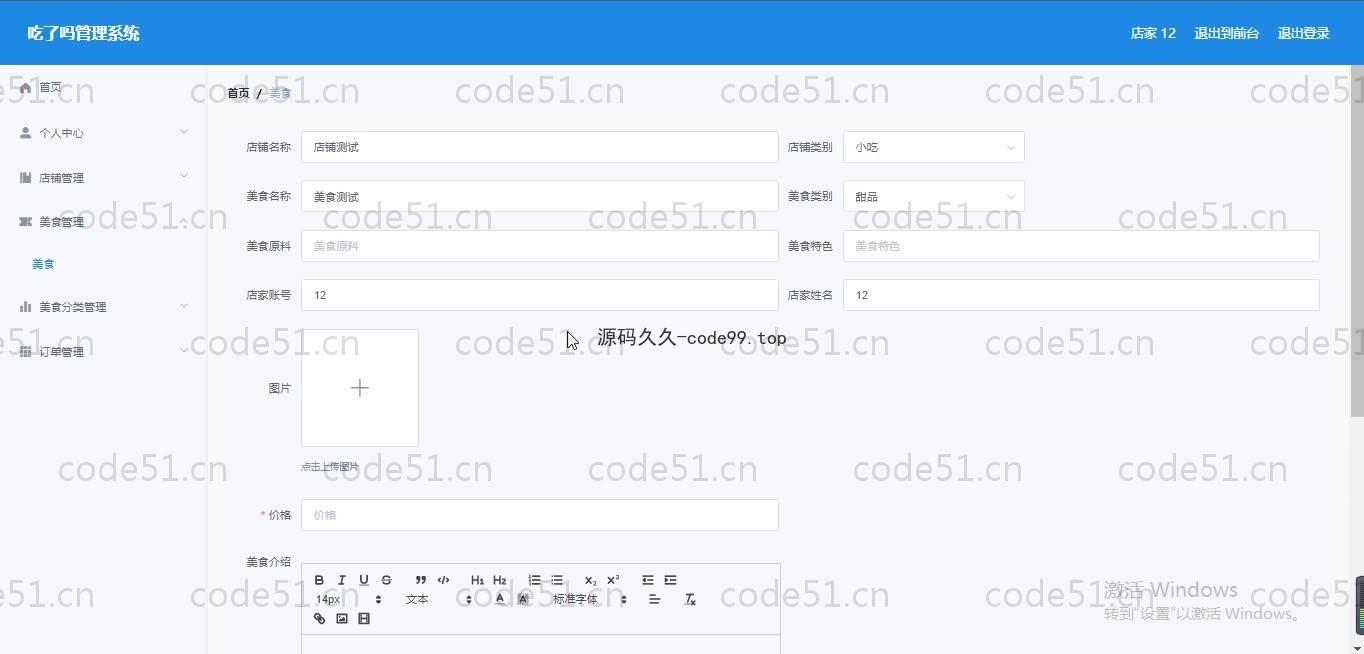Insert a video in editor
1364x654 pixels.
pos(363,619)
